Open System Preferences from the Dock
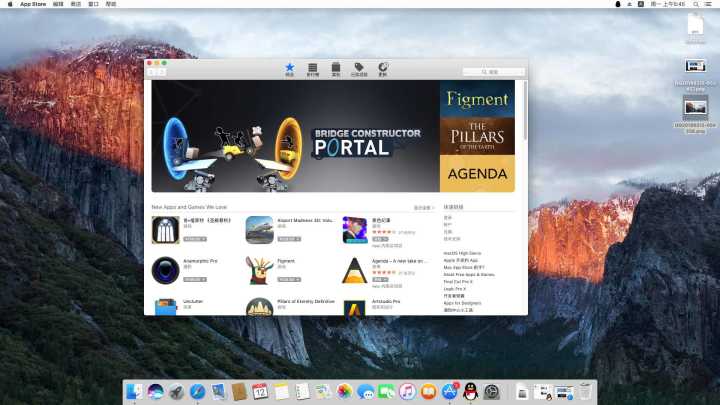Image resolution: width=720 pixels, height=405 pixels. coord(491,392)
